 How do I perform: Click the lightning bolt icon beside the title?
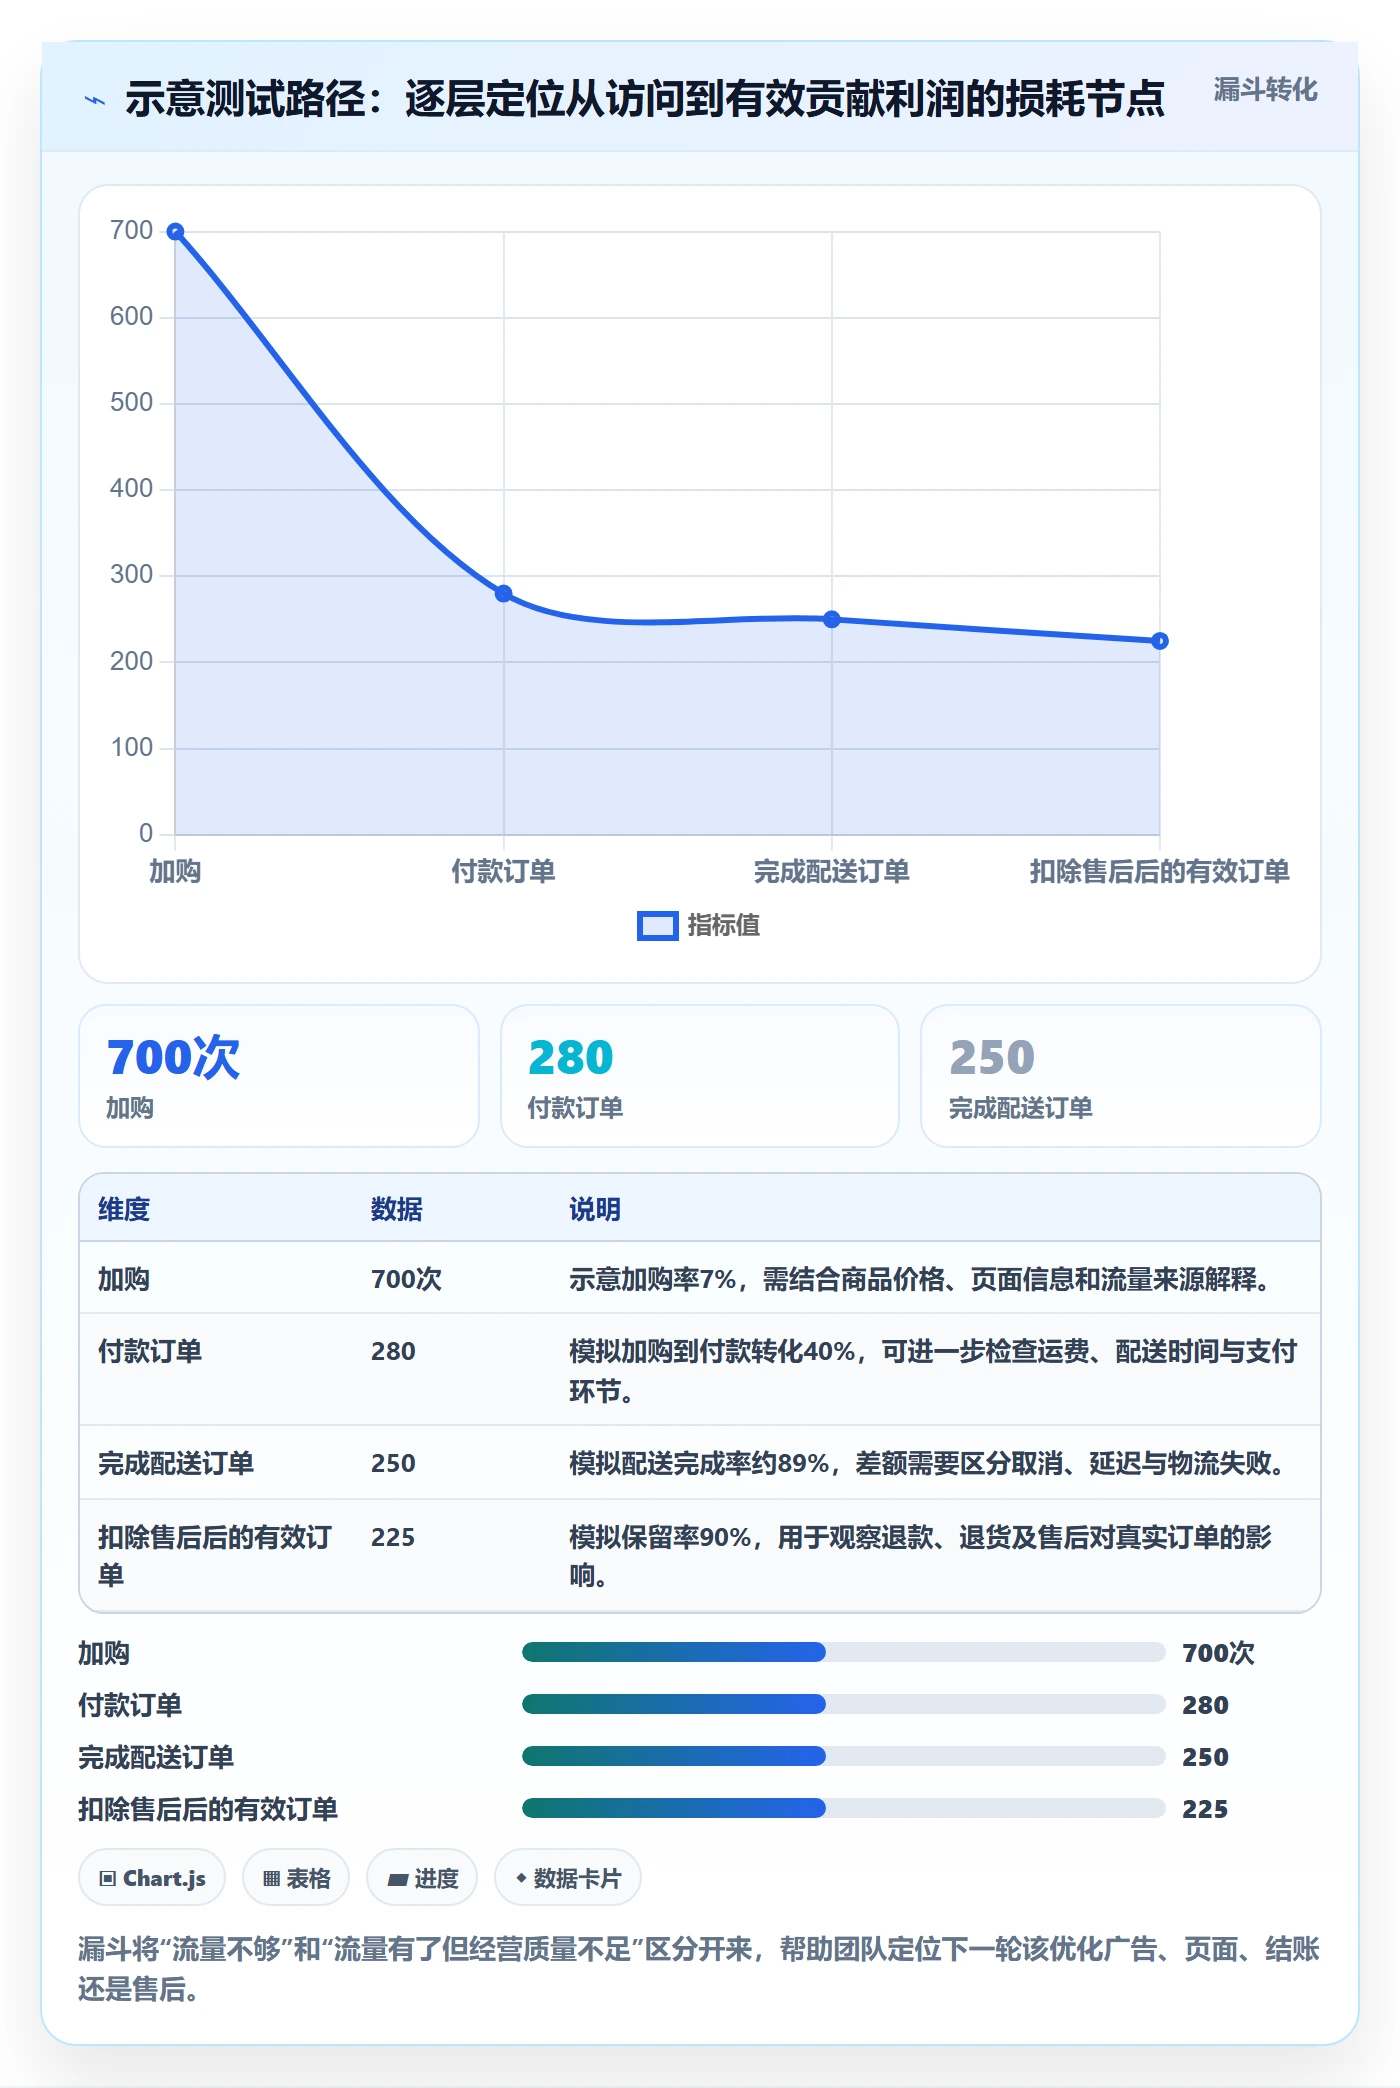(x=95, y=100)
